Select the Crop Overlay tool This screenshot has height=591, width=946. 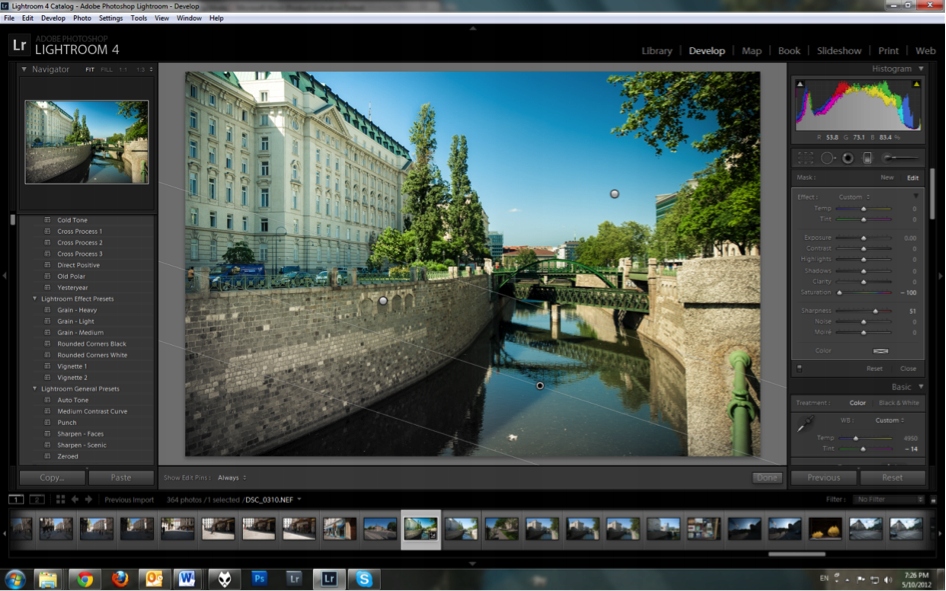[x=805, y=157]
